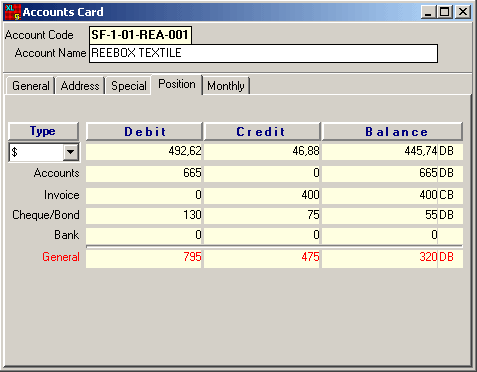Click Bank credit value 0
Screen dimensions: 477x372
click(x=262, y=235)
